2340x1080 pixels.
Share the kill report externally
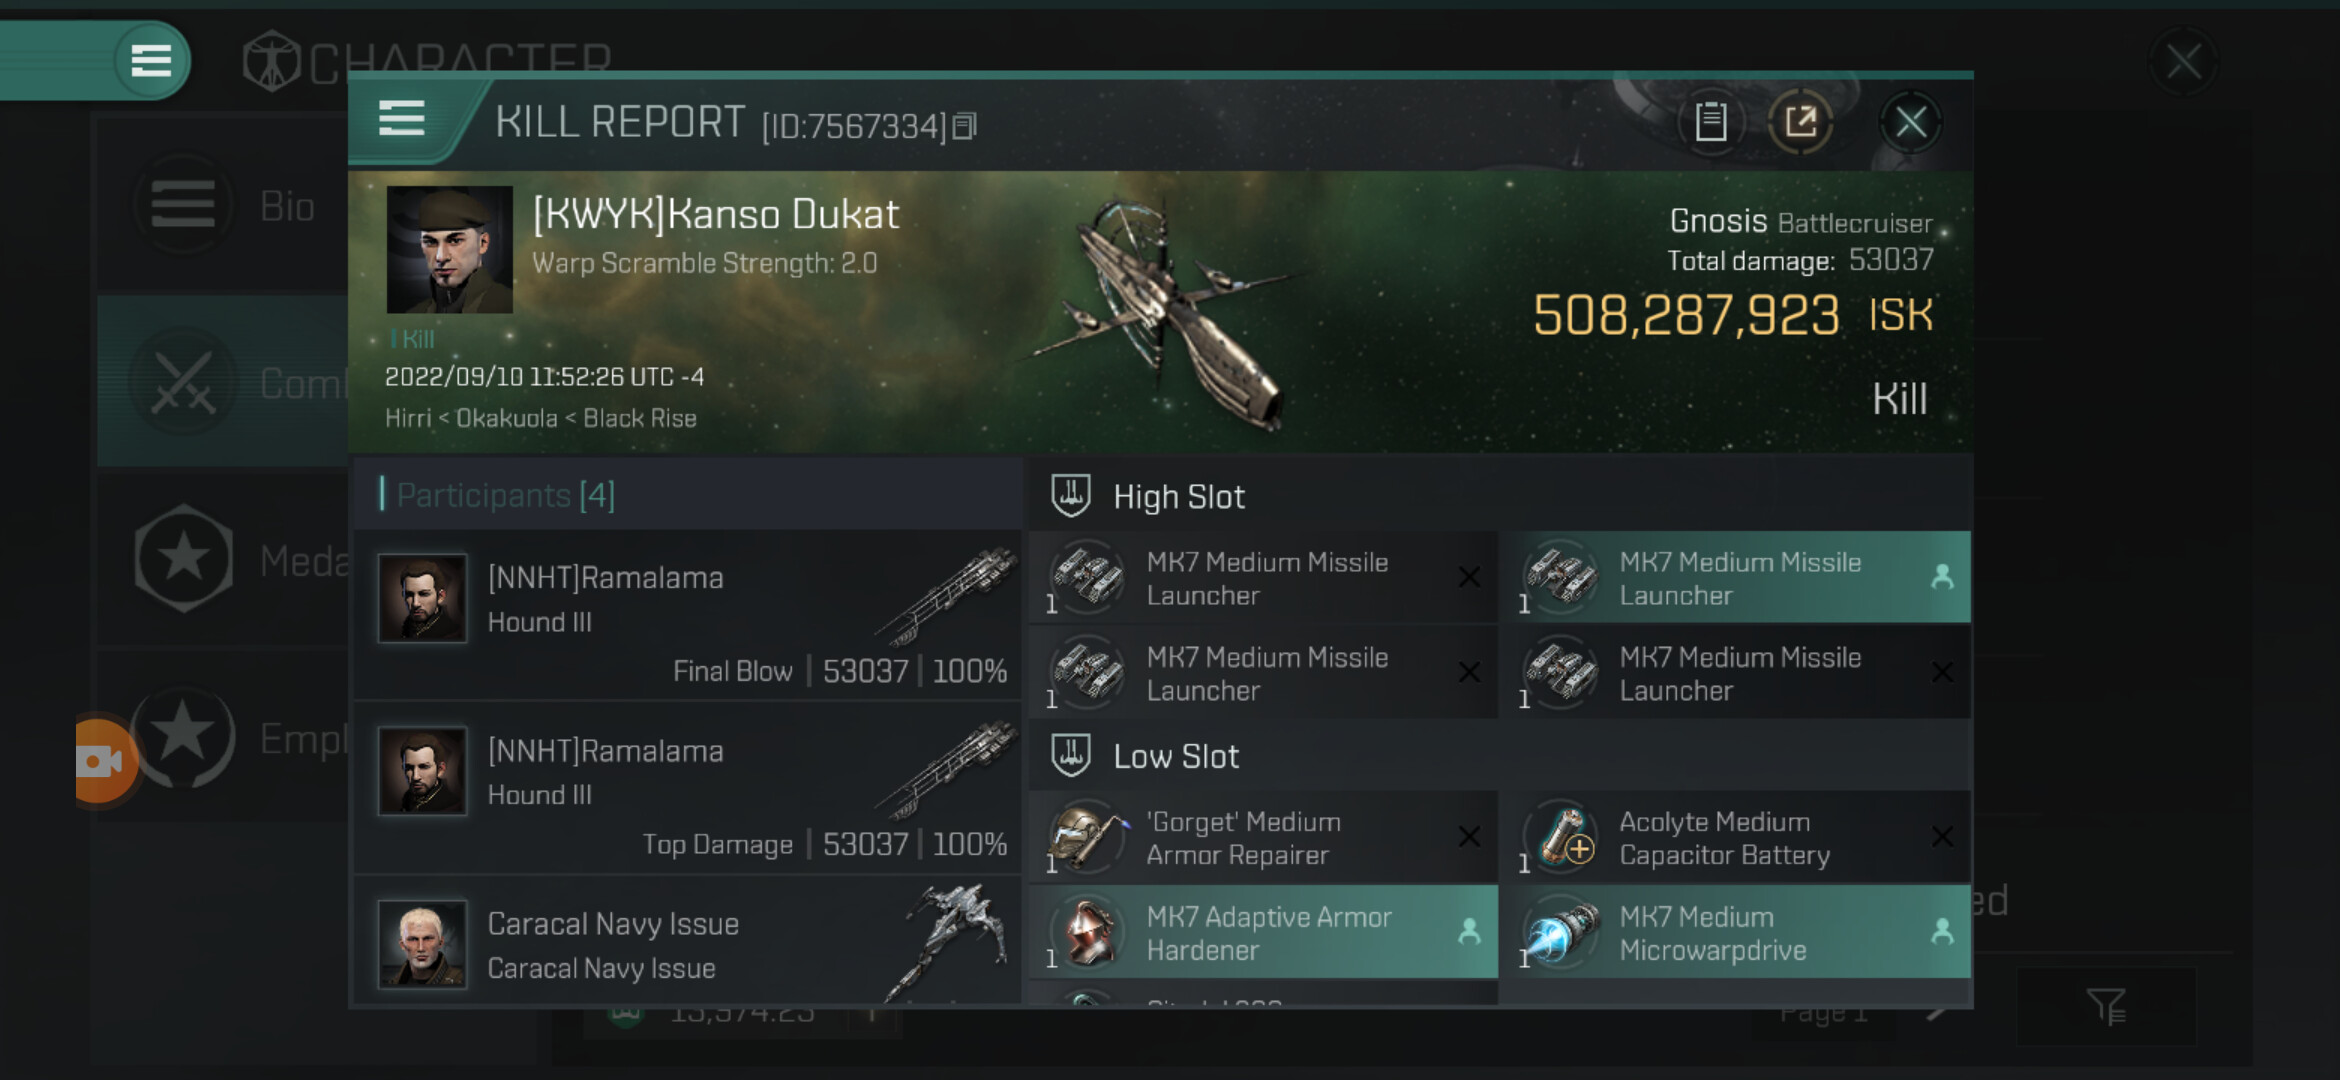click(1800, 123)
